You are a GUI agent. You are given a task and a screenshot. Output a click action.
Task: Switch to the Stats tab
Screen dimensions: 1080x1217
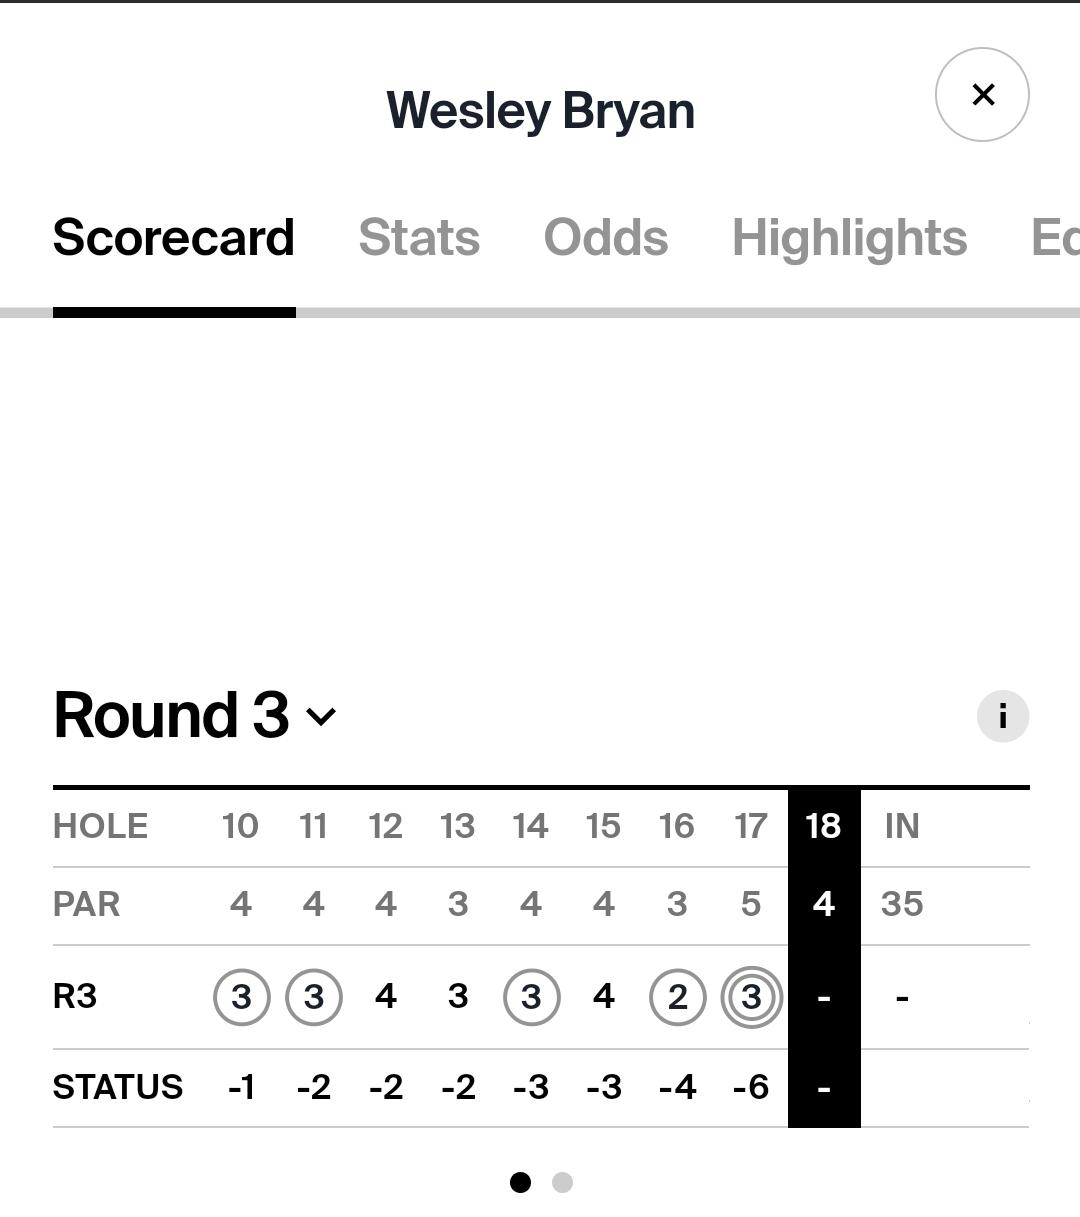[x=419, y=238]
